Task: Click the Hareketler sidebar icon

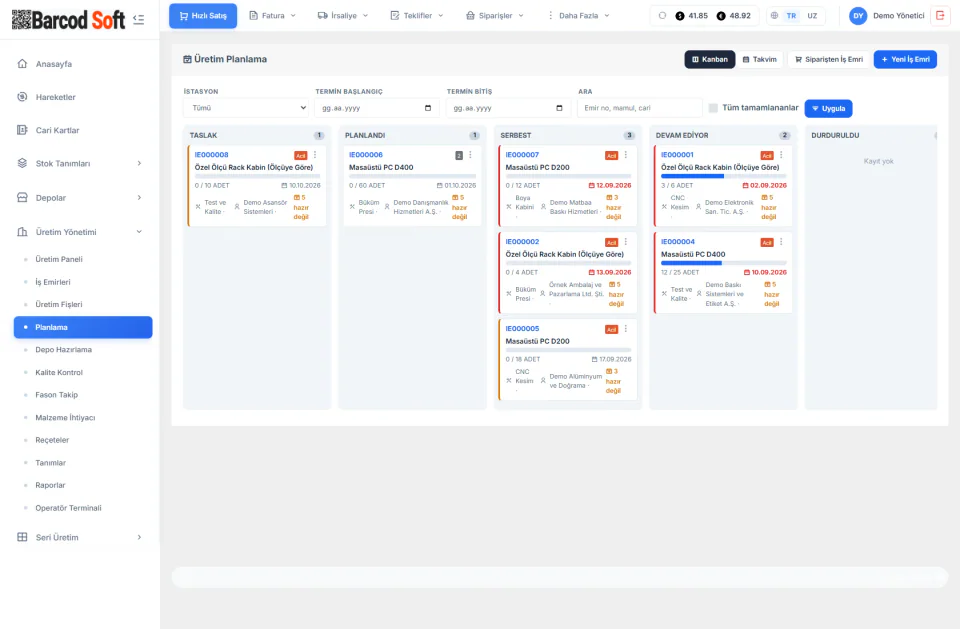Action: (x=23, y=97)
